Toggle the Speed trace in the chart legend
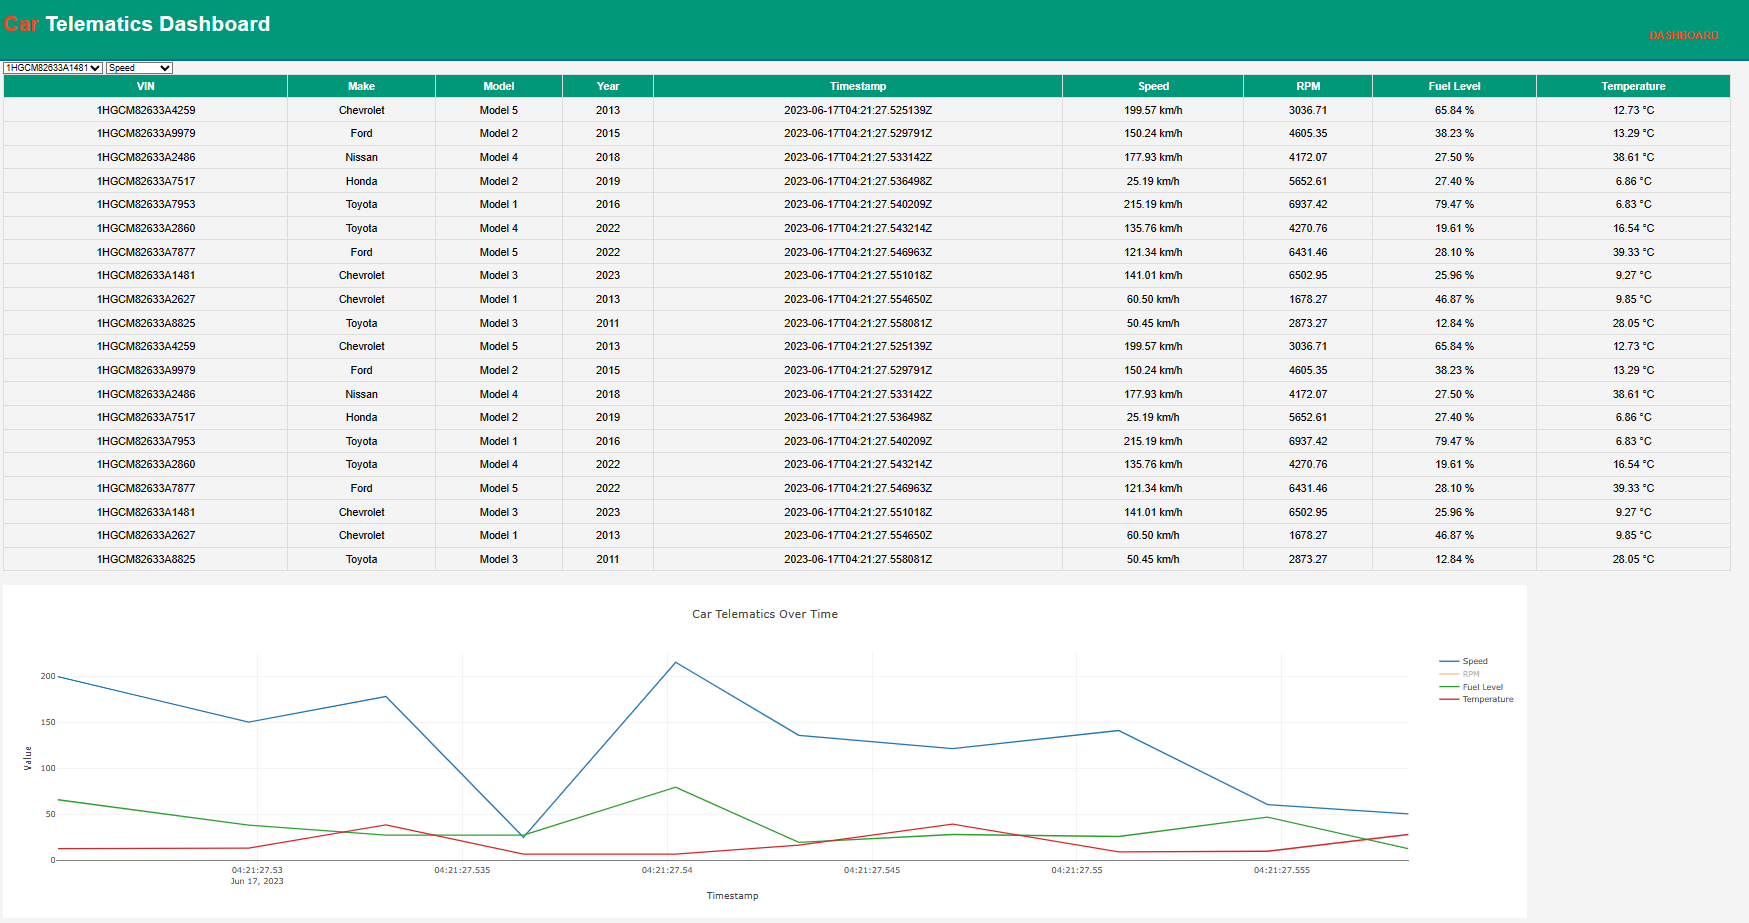This screenshot has width=1749, height=923. pyautogui.click(x=1477, y=661)
